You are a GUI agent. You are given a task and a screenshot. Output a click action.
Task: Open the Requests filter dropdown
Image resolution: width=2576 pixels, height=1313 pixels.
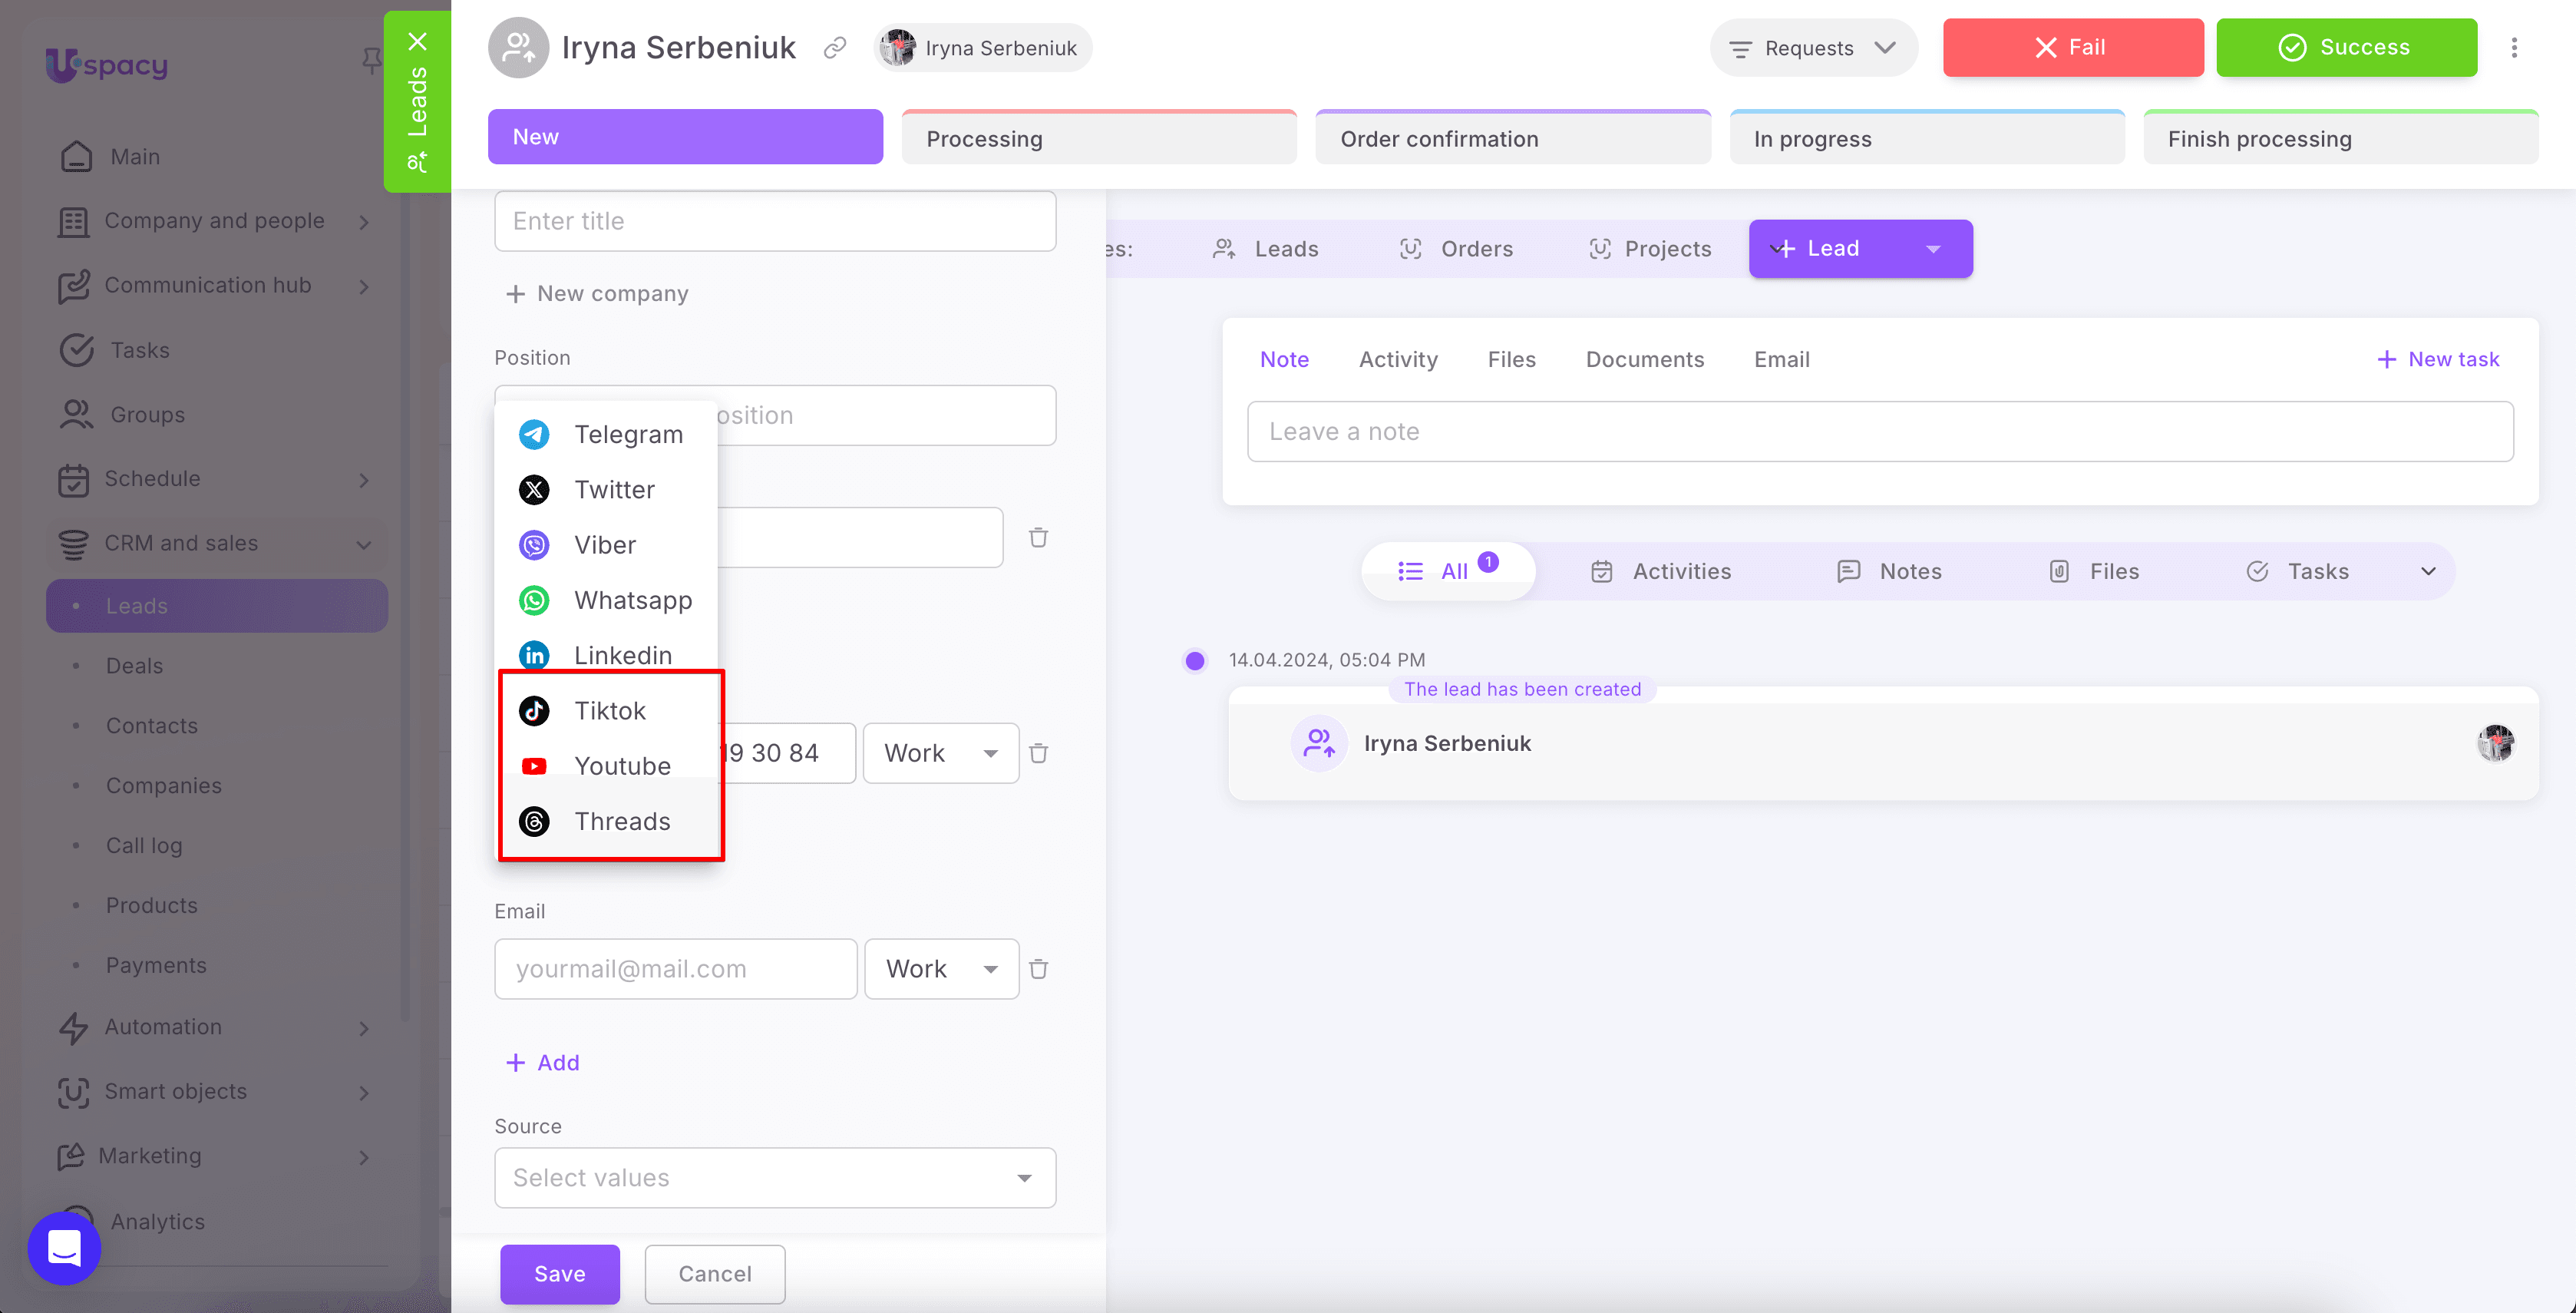point(1814,48)
